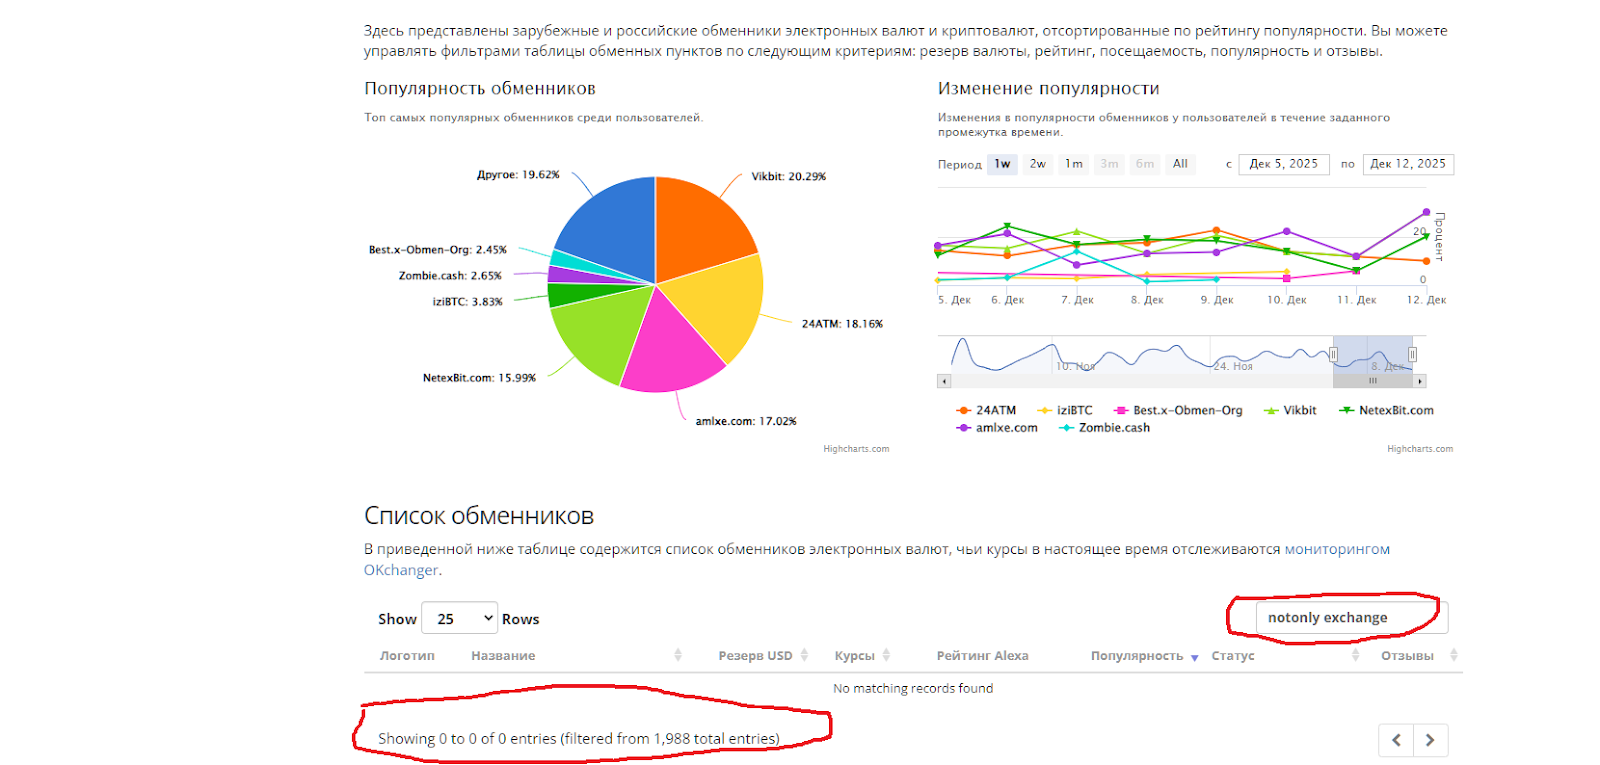The image size is (1600, 765).
Task: Click the 'No matching records found' message
Action: (913, 689)
